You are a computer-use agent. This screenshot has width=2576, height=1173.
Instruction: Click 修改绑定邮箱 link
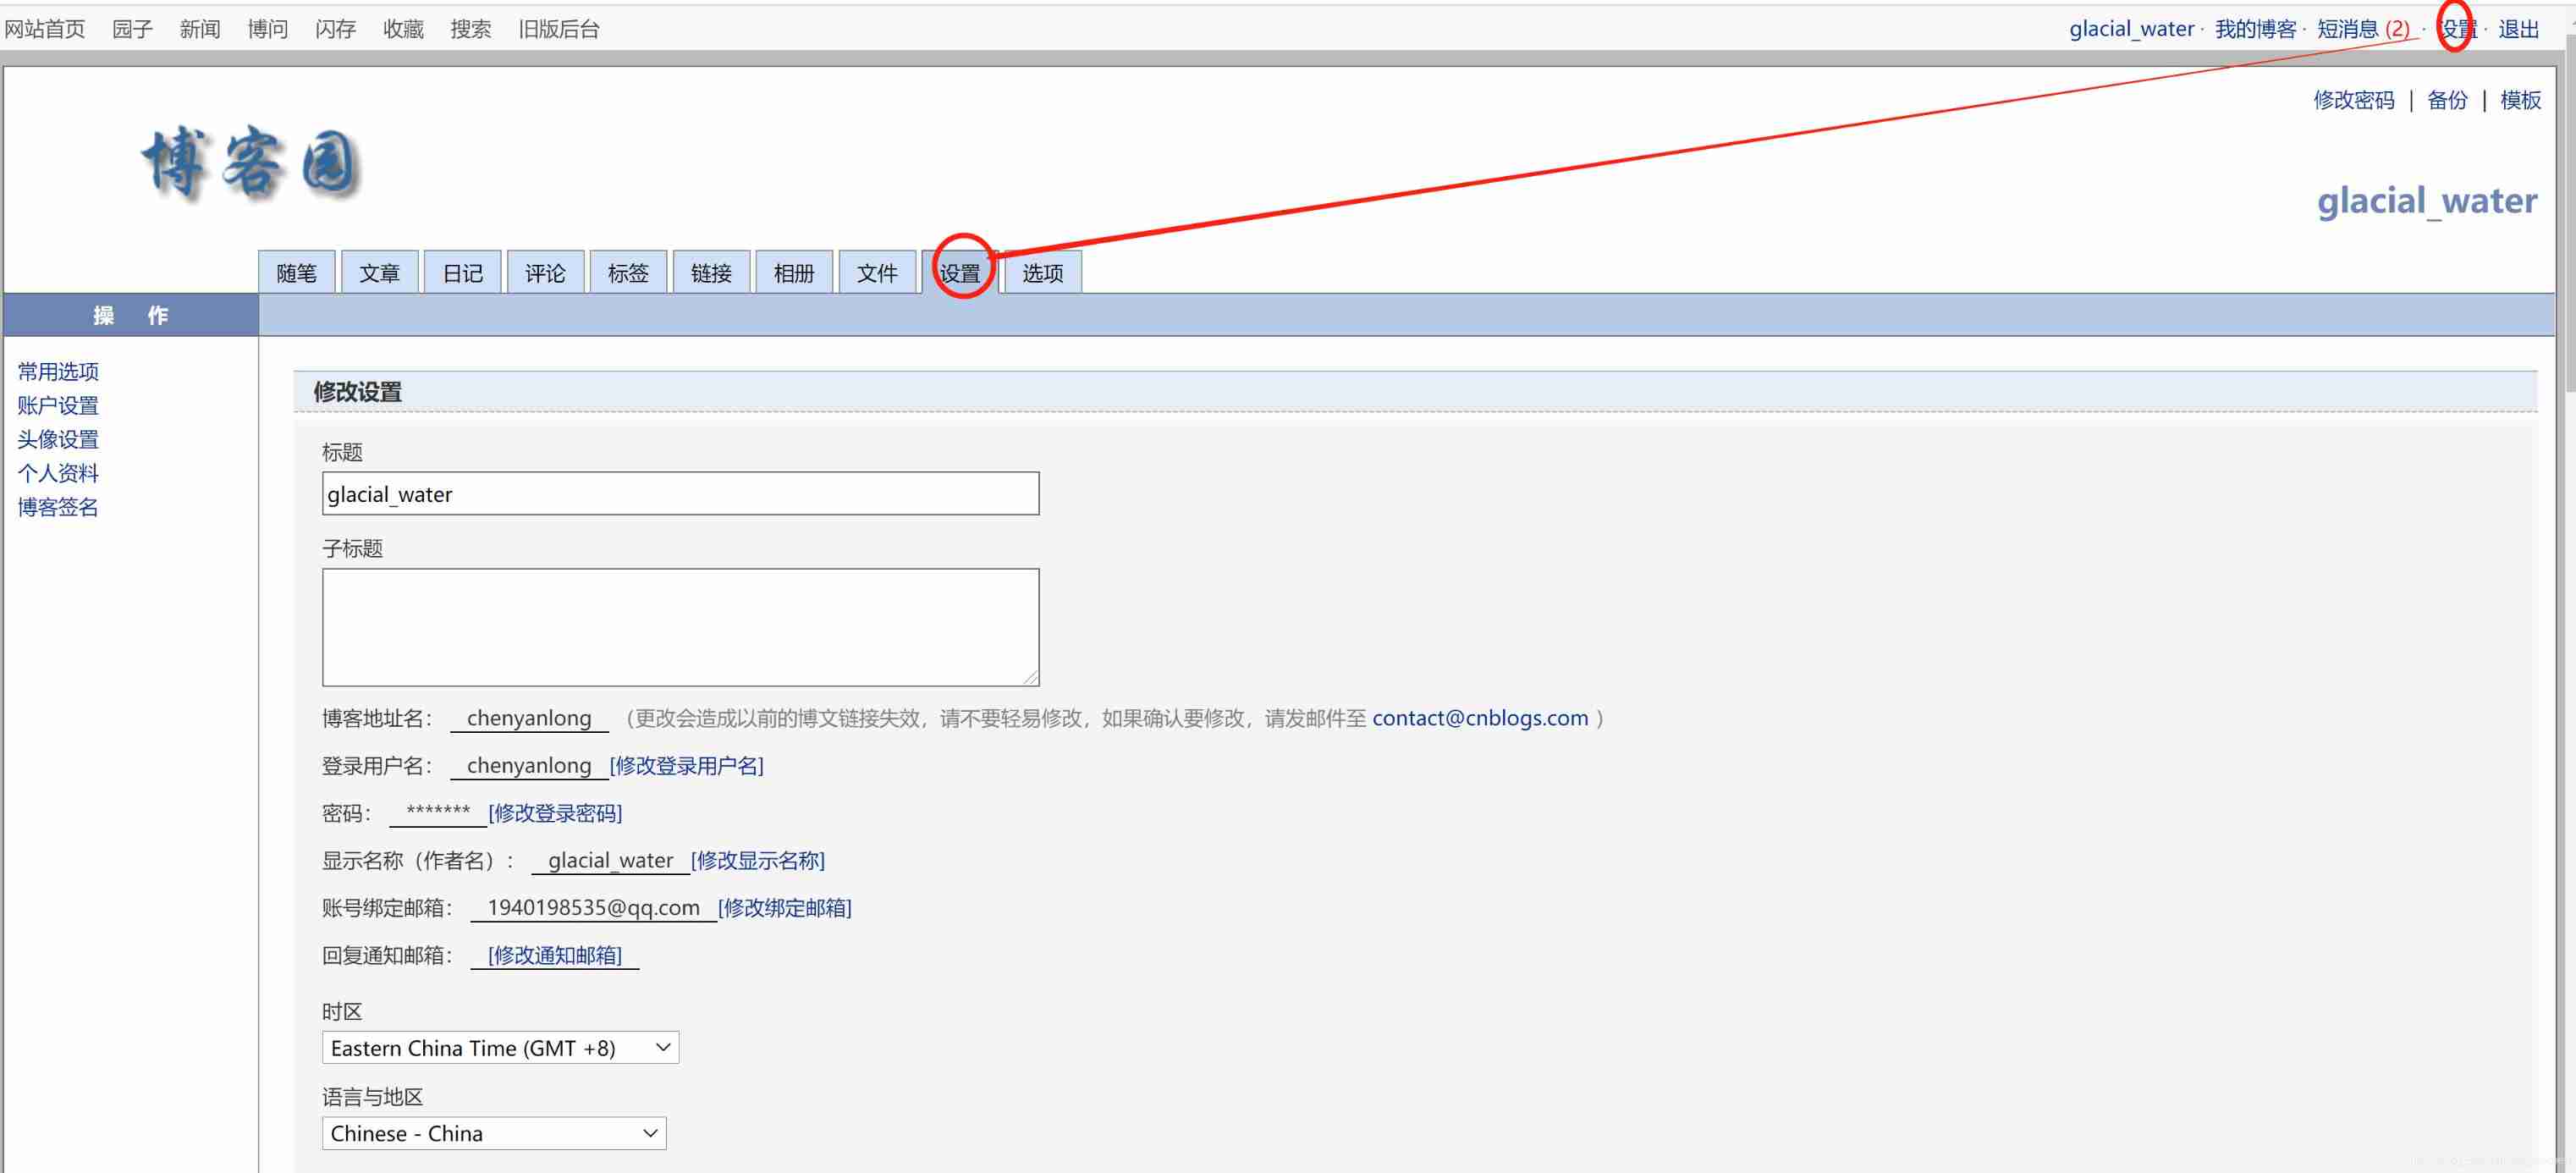784,908
